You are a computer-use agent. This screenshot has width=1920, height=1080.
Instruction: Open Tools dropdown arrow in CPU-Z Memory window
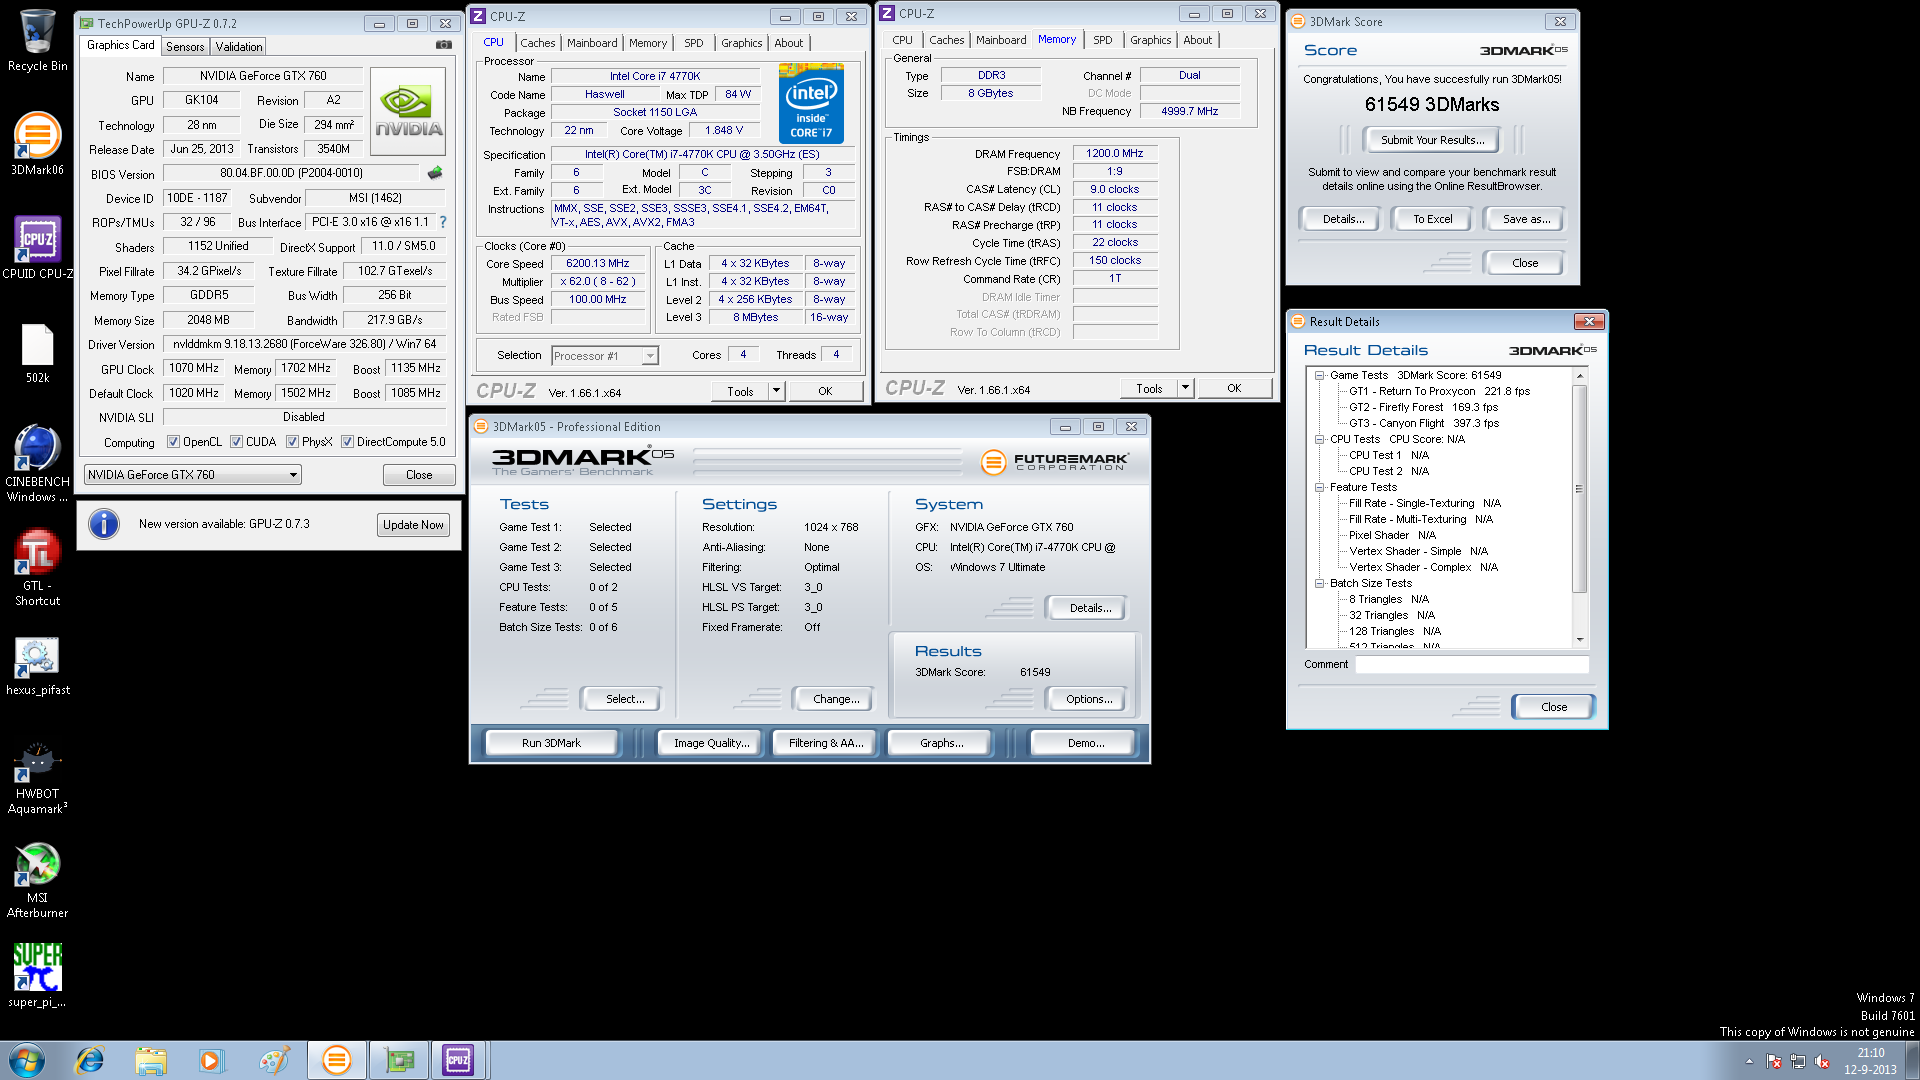[x=1185, y=388]
